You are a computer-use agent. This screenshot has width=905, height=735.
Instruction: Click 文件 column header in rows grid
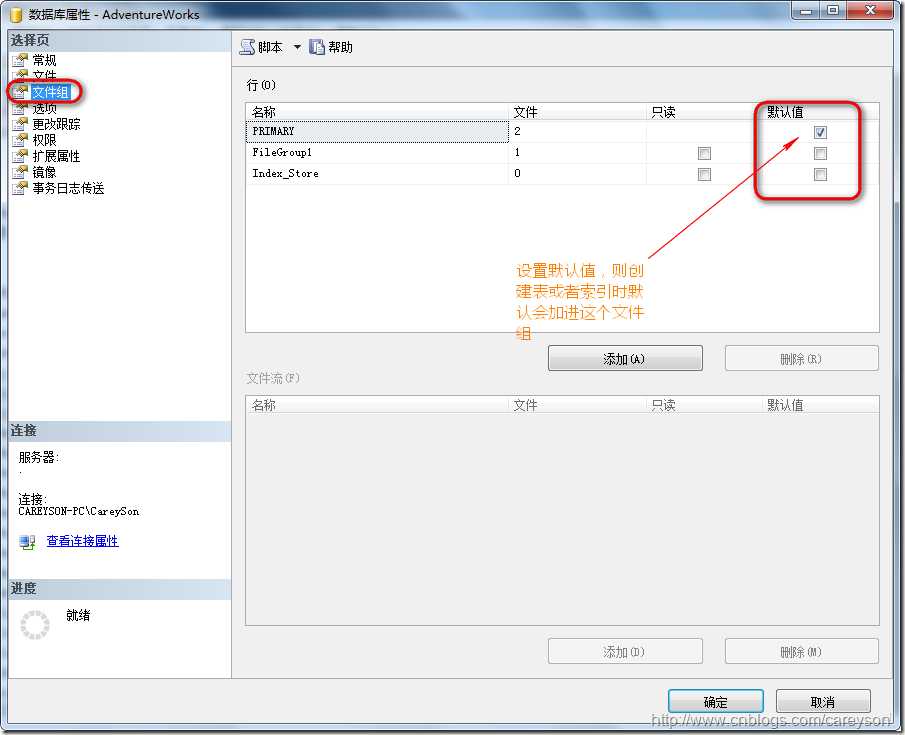click(x=577, y=112)
